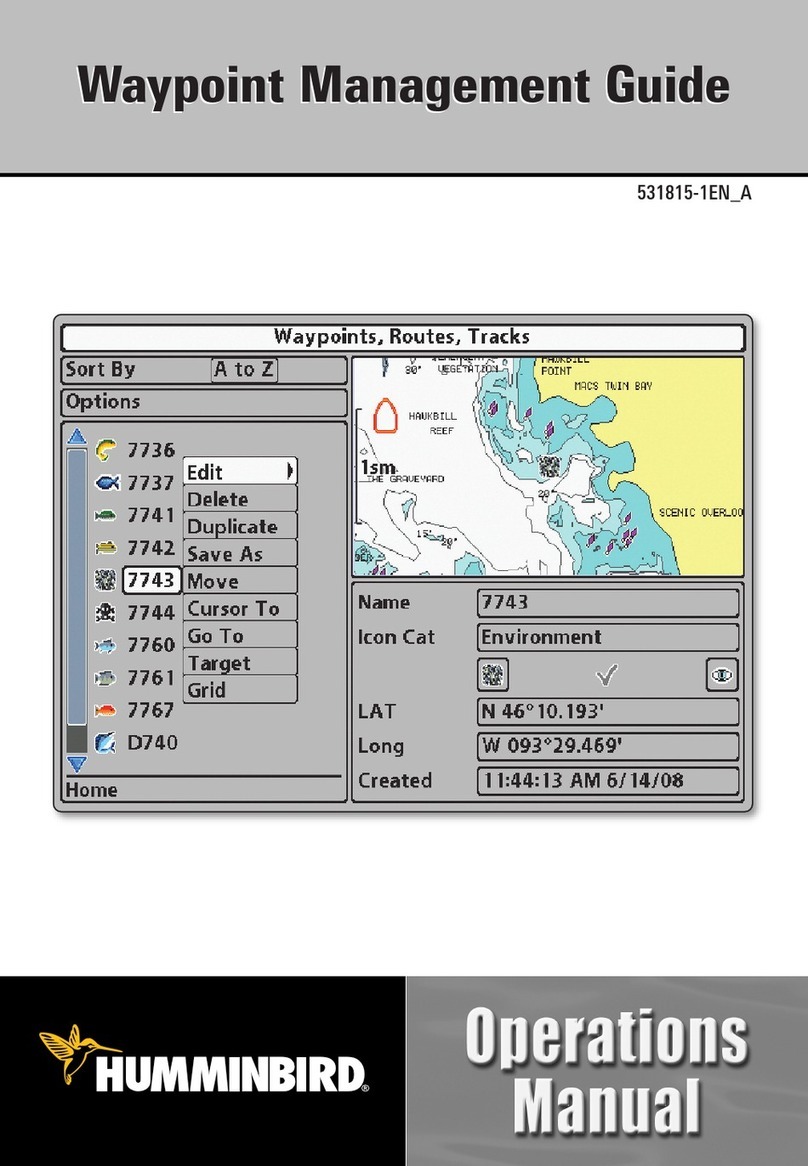
Task: Click the Sort By label
Action: pyautogui.click(x=100, y=370)
